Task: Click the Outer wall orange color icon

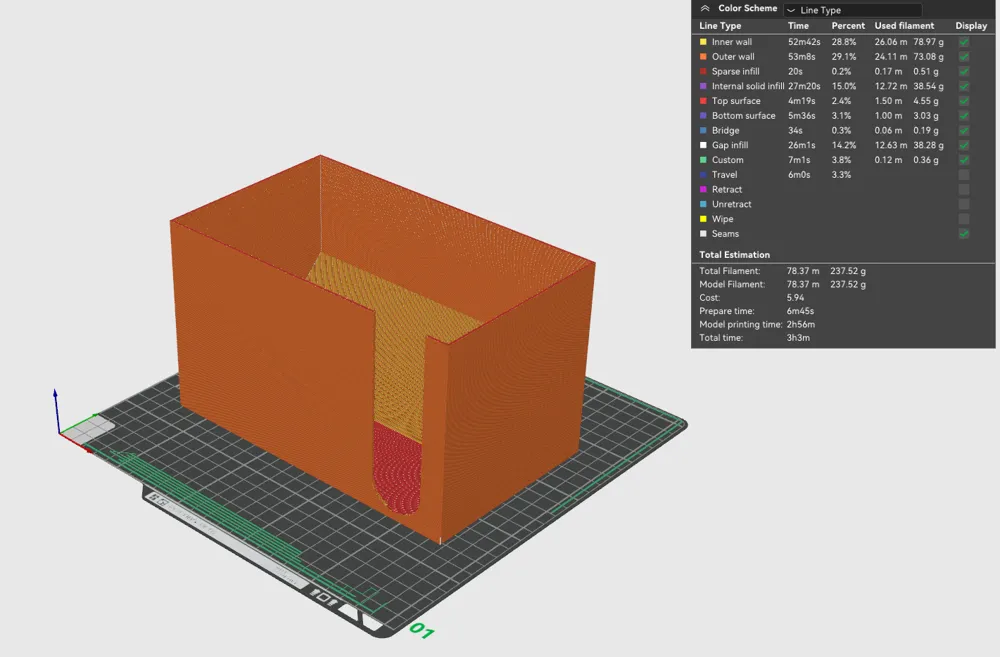Action: [x=703, y=56]
